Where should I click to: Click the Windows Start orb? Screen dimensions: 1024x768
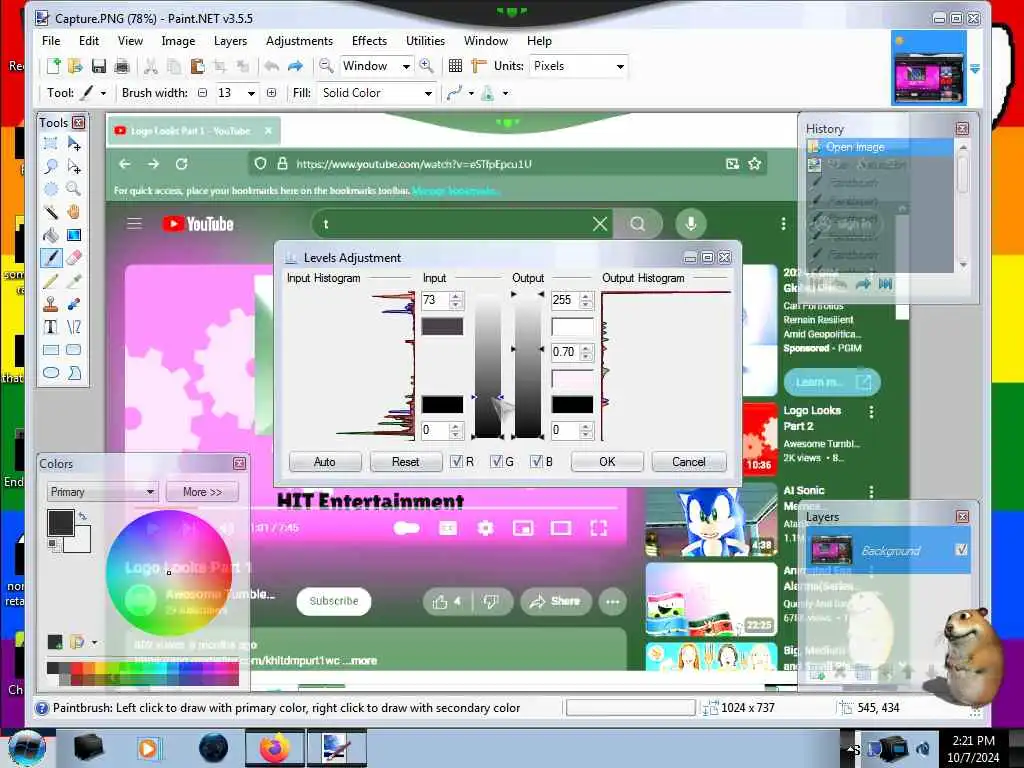[27, 748]
